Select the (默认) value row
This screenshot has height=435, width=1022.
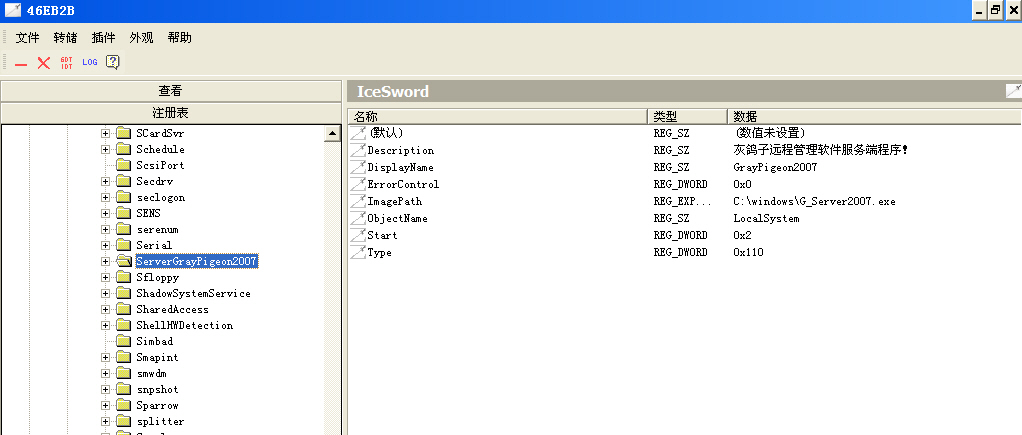coord(686,133)
